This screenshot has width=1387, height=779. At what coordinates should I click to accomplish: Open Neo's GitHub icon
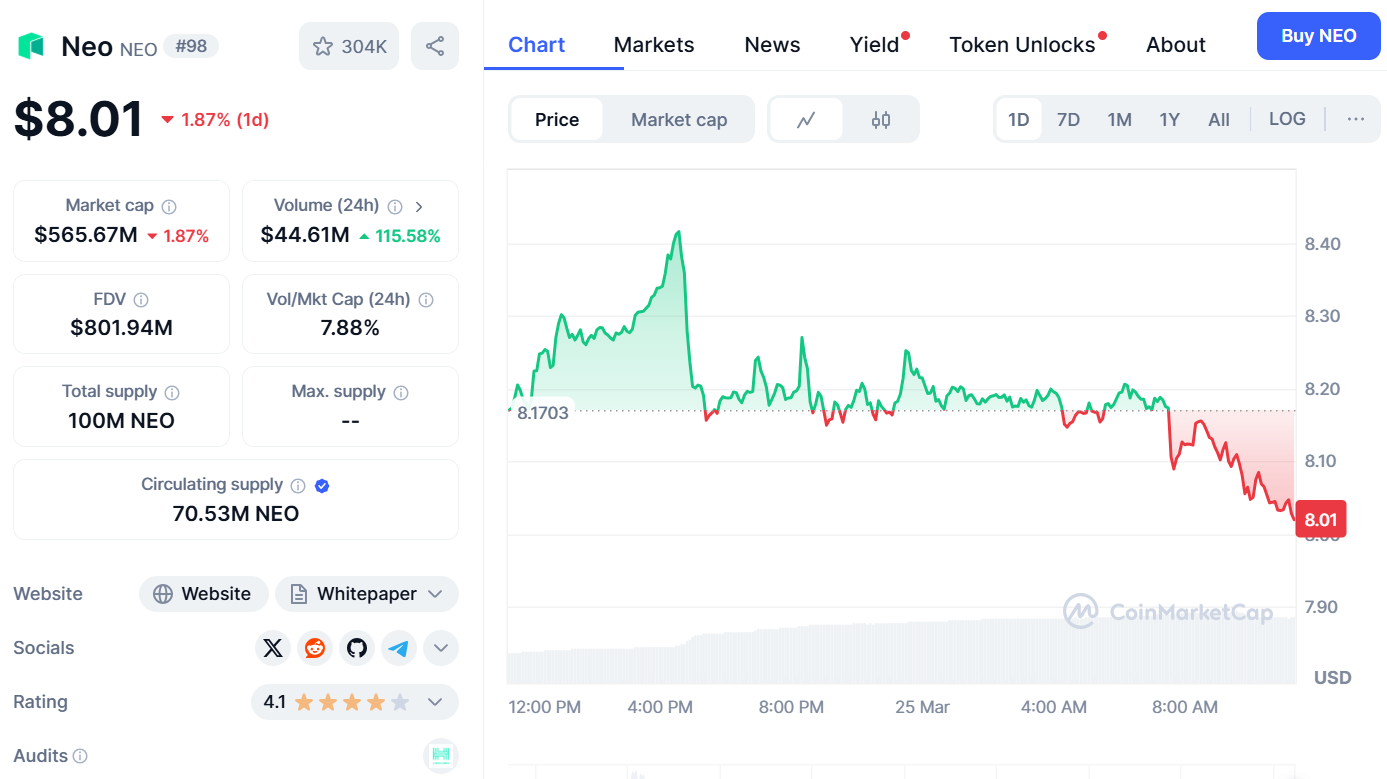(x=357, y=648)
